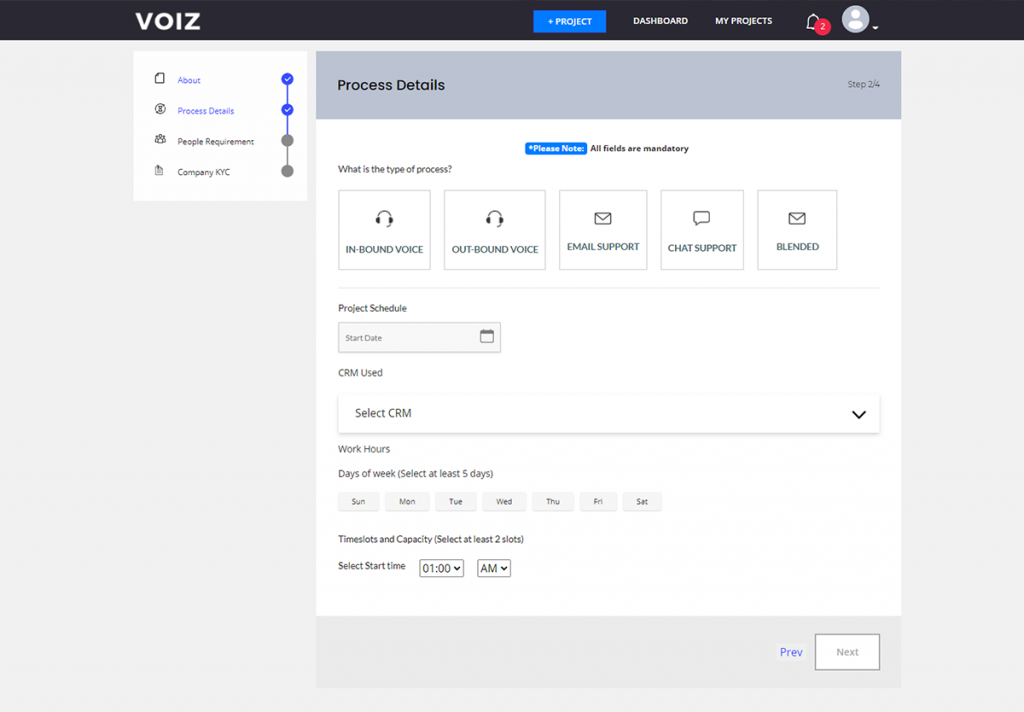Go to People Requirement step
Viewport: 1024px width, 712px height.
coord(216,141)
